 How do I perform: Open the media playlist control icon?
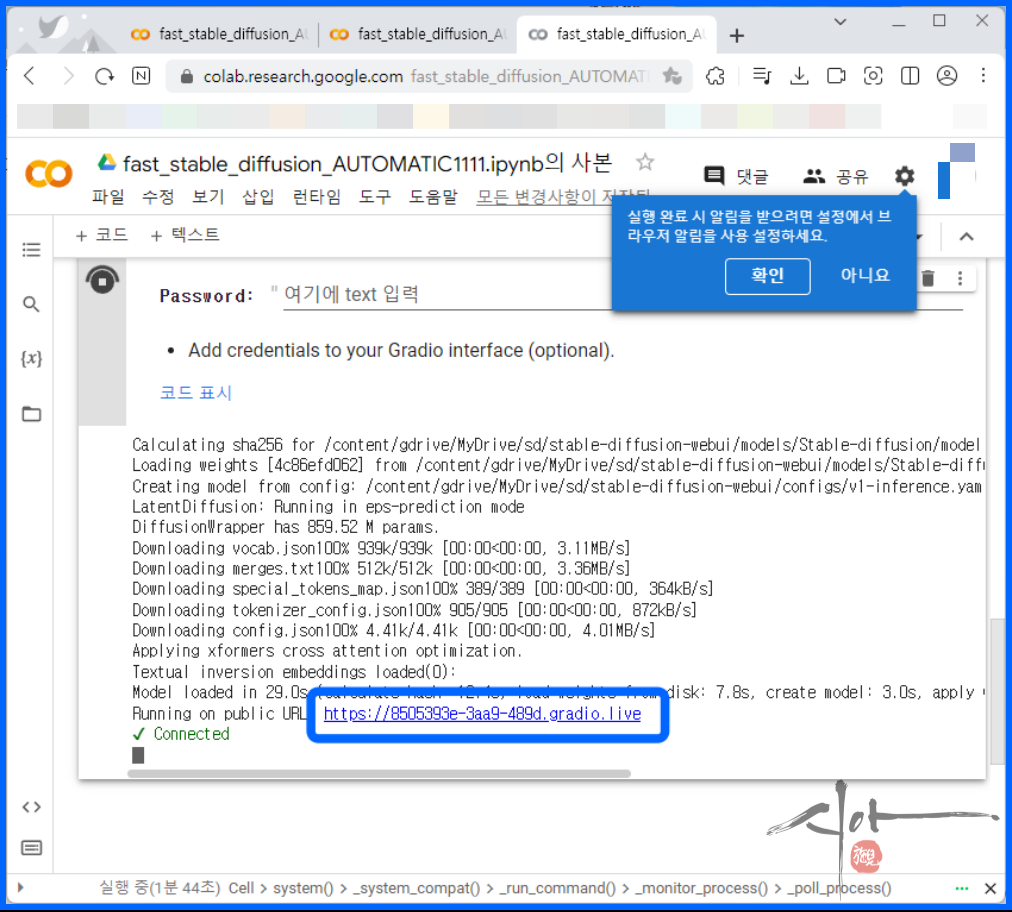tap(762, 76)
